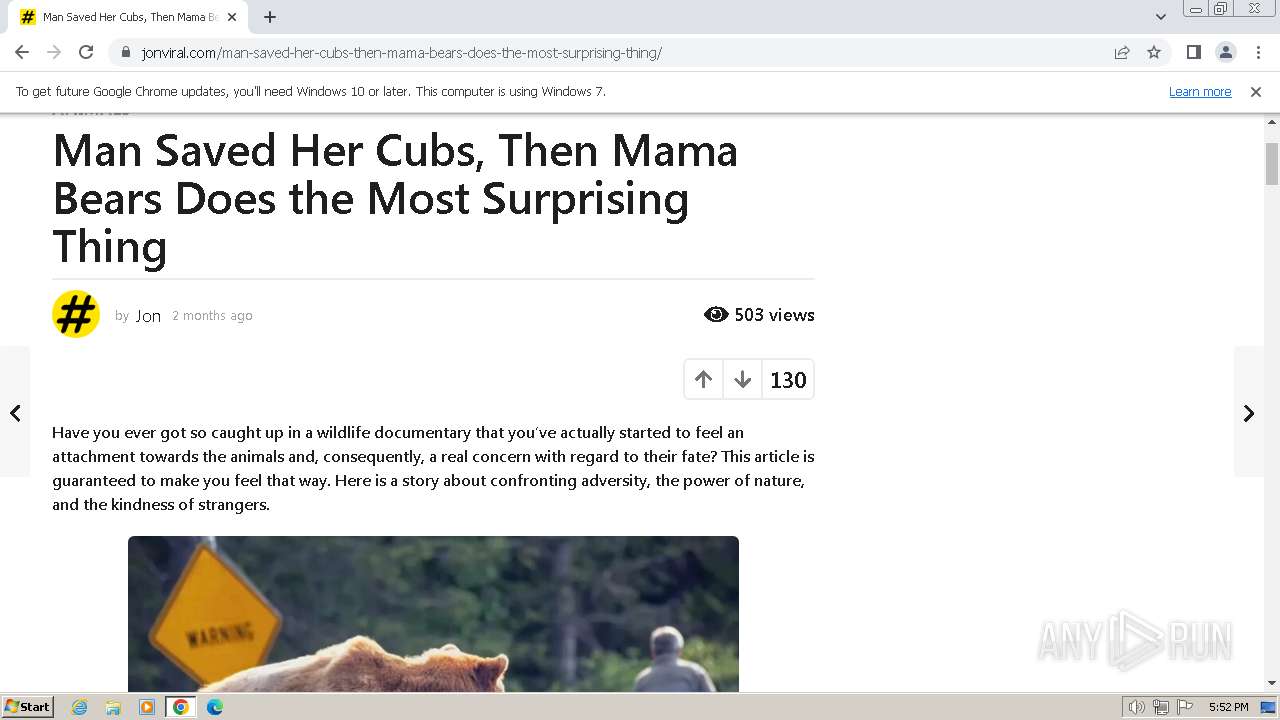
Task: Reload the page with the refresh icon
Action: click(x=86, y=52)
